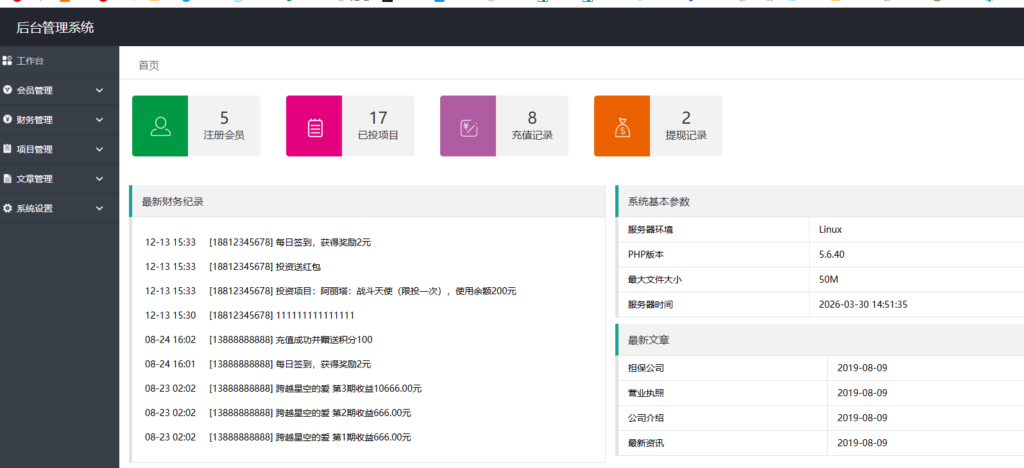
Task: Click the 最新文章 panel header
Action: pyautogui.click(x=820, y=340)
